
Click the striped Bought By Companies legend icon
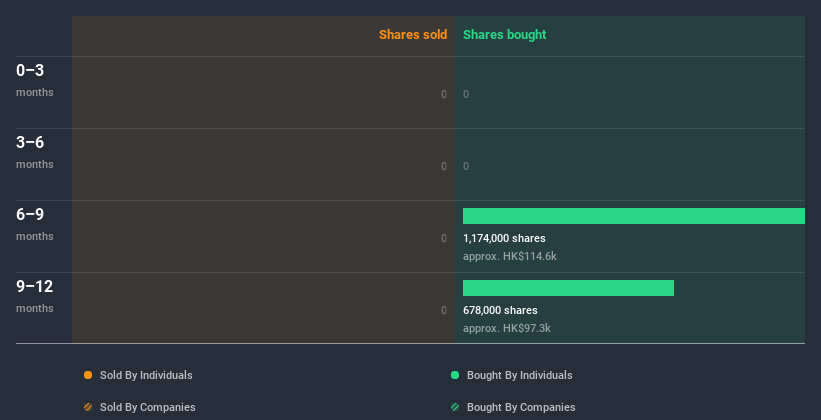point(455,407)
